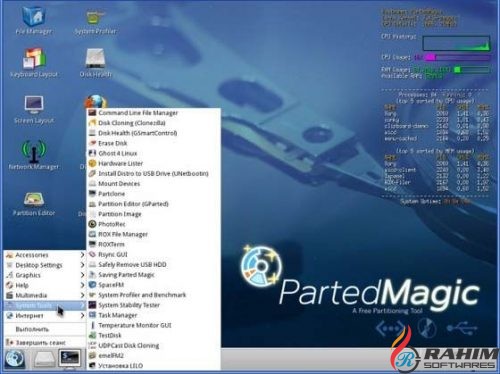The width and height of the screenshot is (500, 374).
Task: Launch Network Manager from the desktop
Action: click(34, 155)
